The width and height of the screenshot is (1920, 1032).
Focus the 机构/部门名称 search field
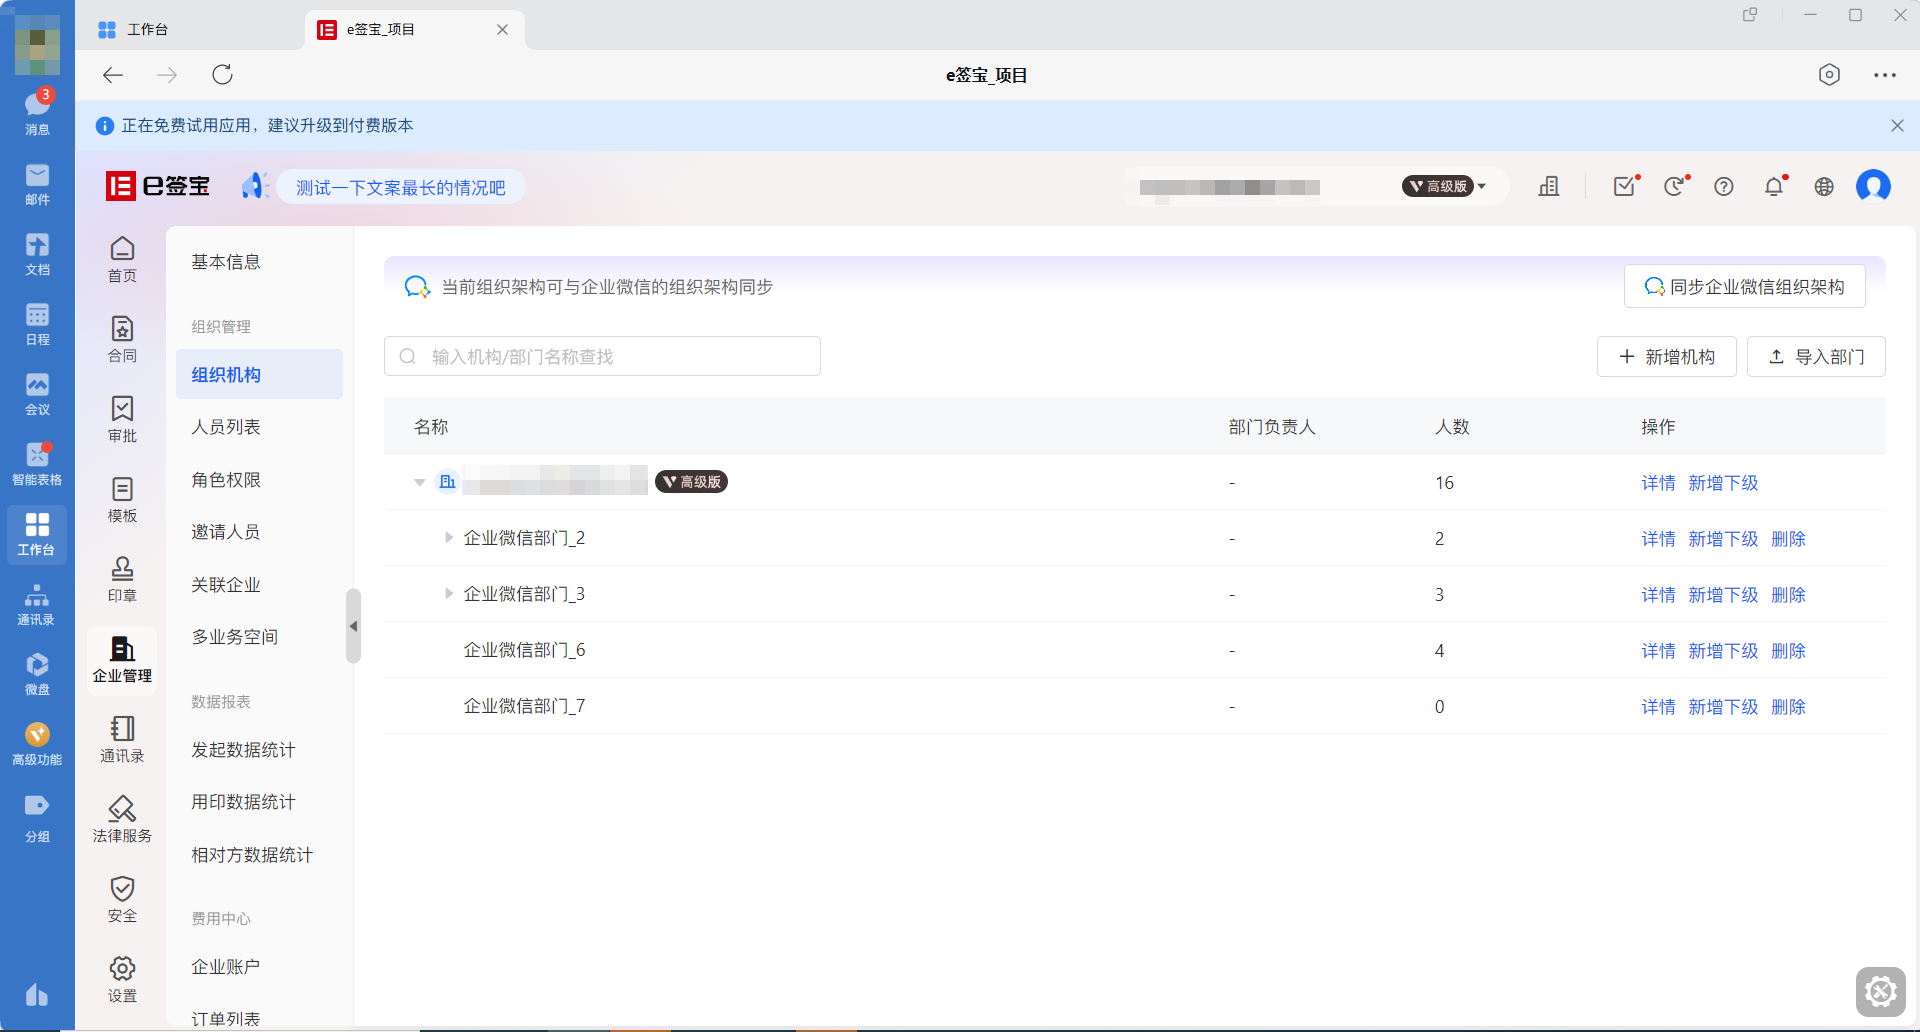point(602,357)
